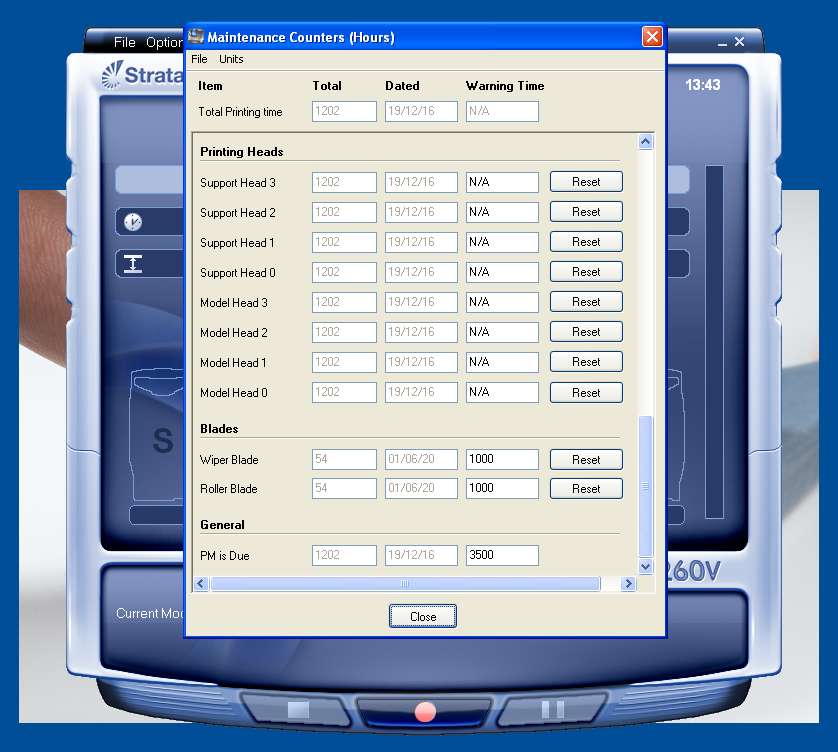Click the Wiper Blade dated field

tap(421, 459)
